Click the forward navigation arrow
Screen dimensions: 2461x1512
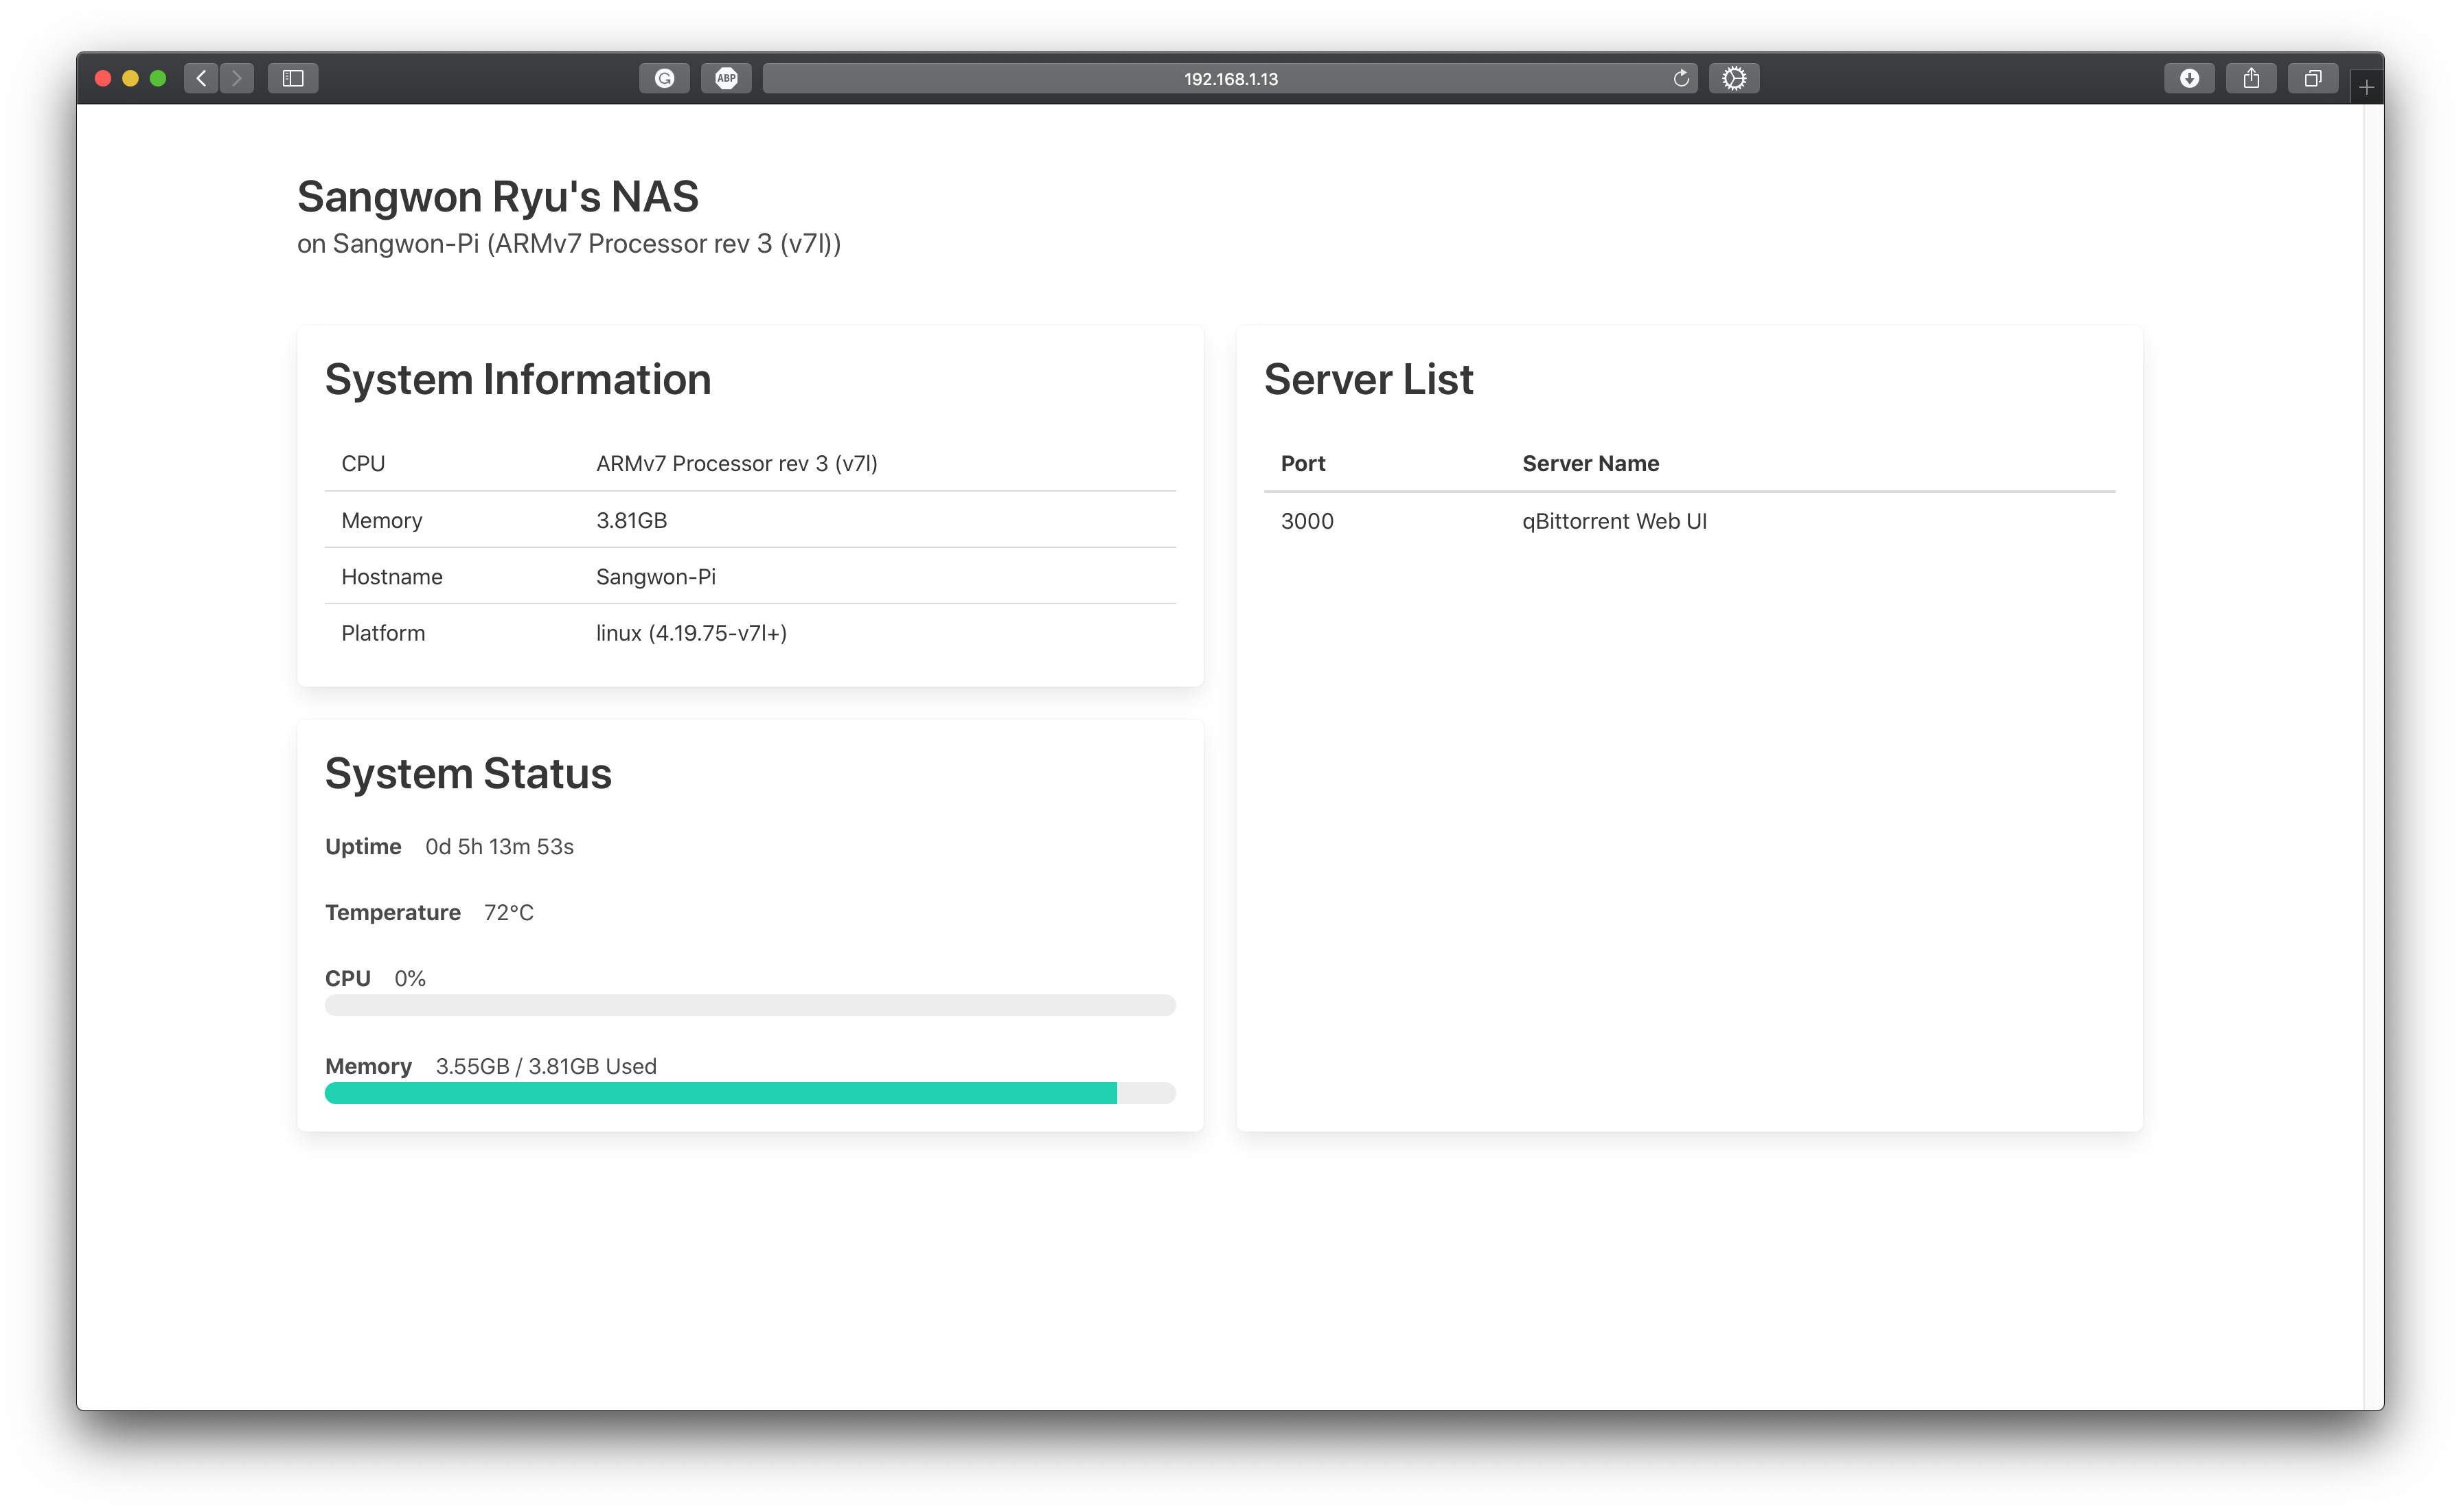pos(237,78)
